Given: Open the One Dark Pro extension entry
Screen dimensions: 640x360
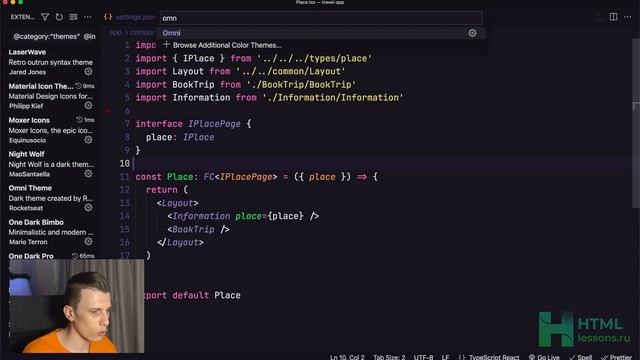Looking at the screenshot, I should point(51,256).
